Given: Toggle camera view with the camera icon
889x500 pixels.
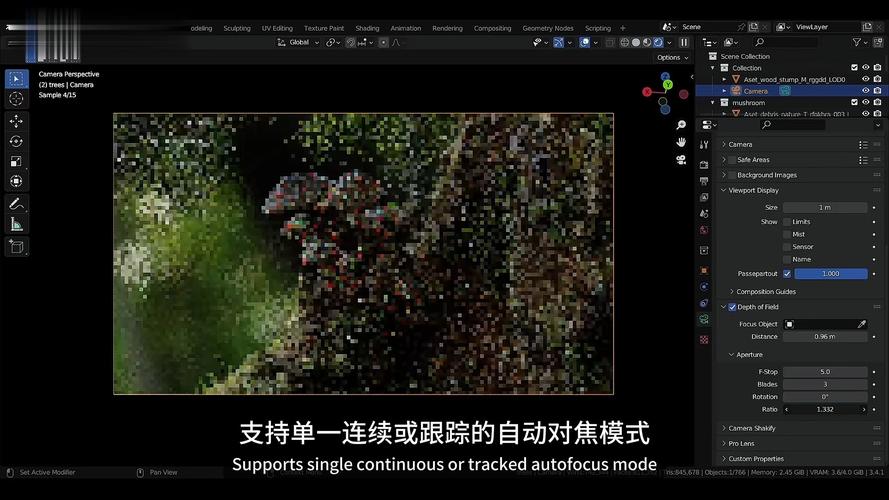Looking at the screenshot, I should [x=681, y=160].
